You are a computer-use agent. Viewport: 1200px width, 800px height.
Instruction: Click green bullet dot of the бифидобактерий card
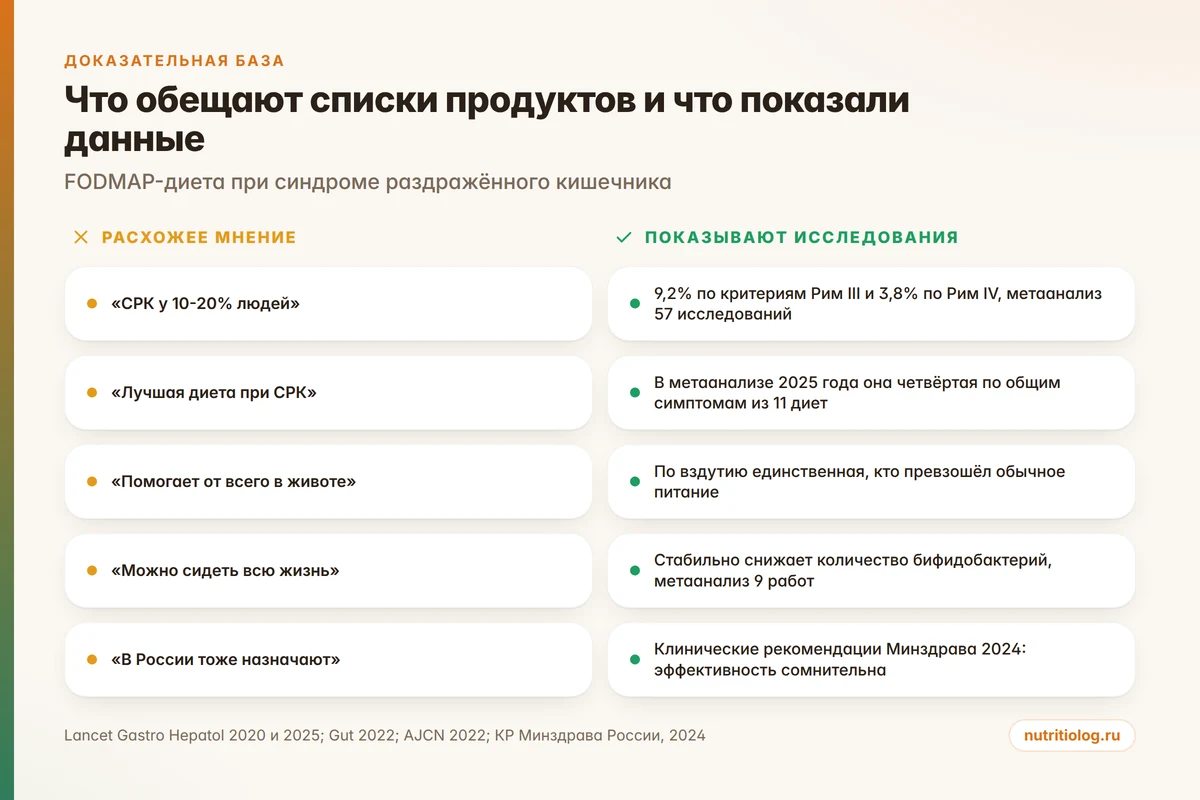click(x=635, y=571)
